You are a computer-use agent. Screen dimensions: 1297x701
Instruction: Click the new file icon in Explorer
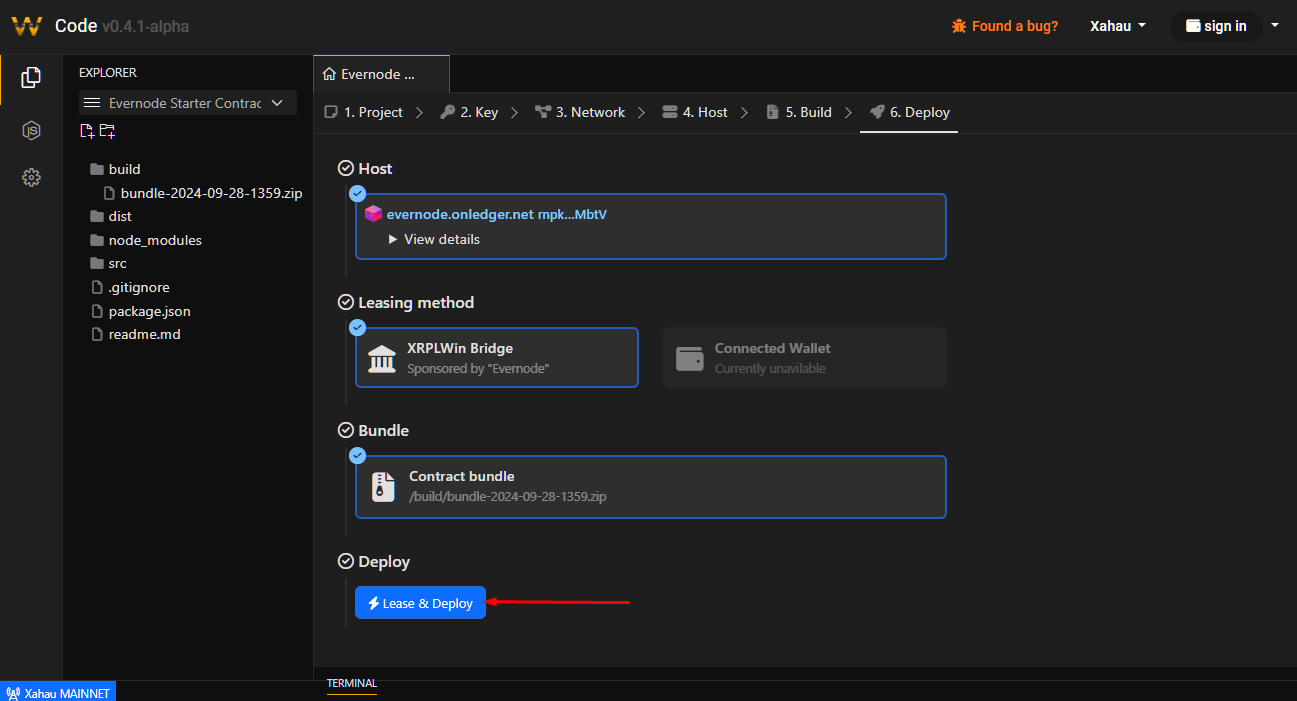87,131
